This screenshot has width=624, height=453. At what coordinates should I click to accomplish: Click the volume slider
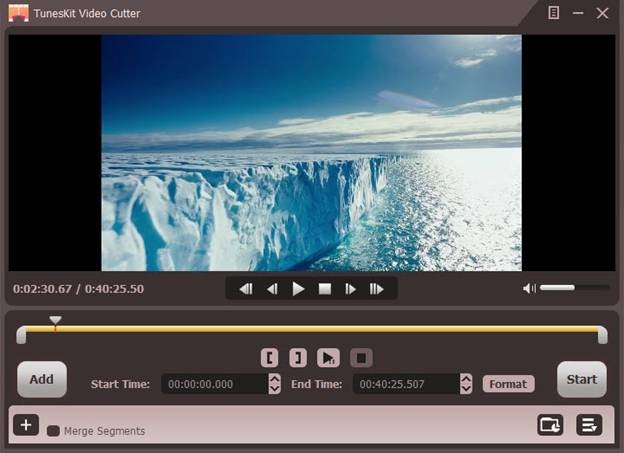point(575,288)
